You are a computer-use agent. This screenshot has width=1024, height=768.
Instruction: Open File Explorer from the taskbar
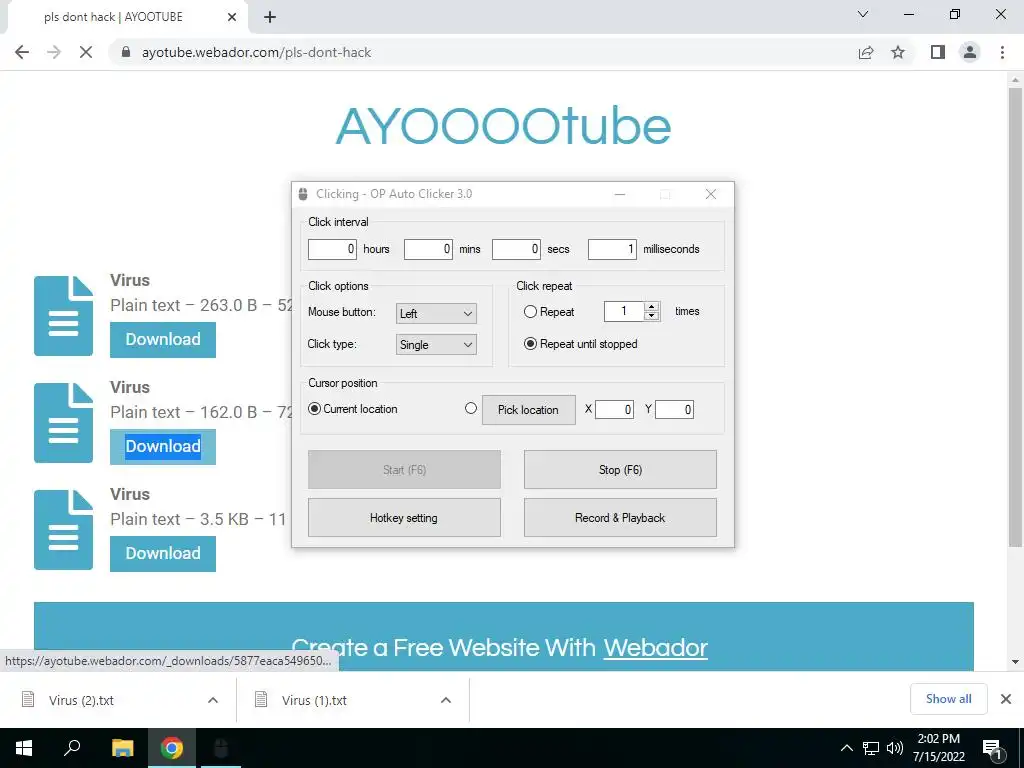[122, 748]
